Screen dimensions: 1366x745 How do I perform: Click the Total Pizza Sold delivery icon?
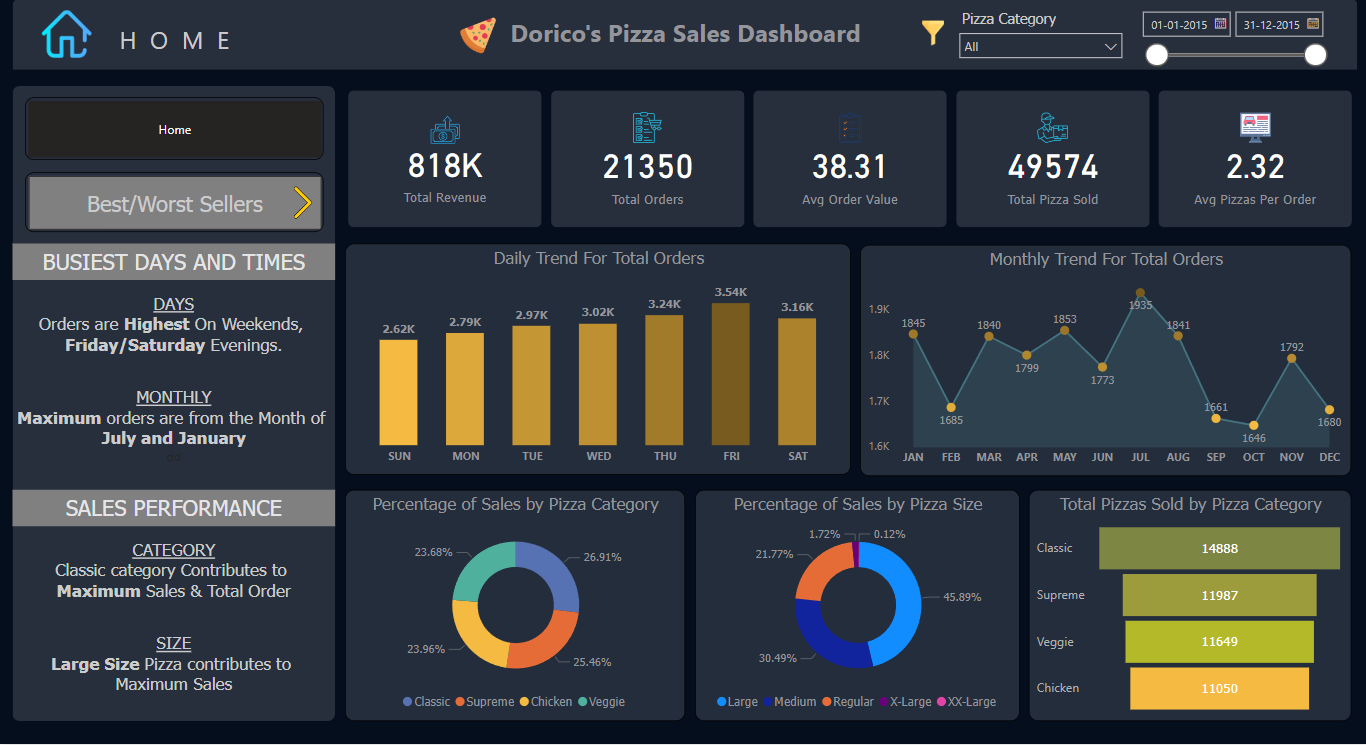(1052, 128)
